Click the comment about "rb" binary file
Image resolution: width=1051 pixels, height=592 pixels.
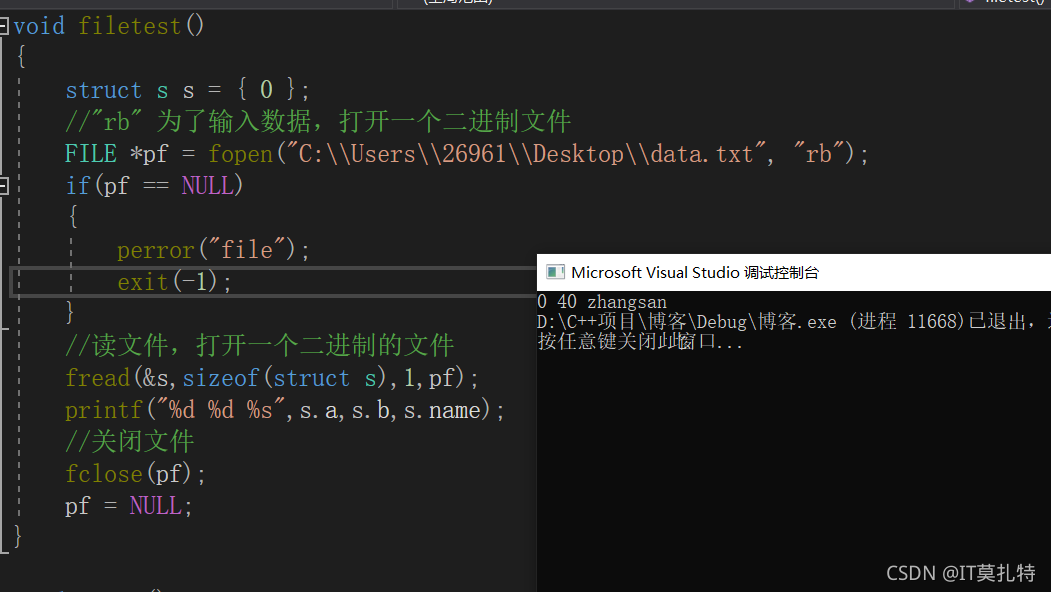point(318,122)
